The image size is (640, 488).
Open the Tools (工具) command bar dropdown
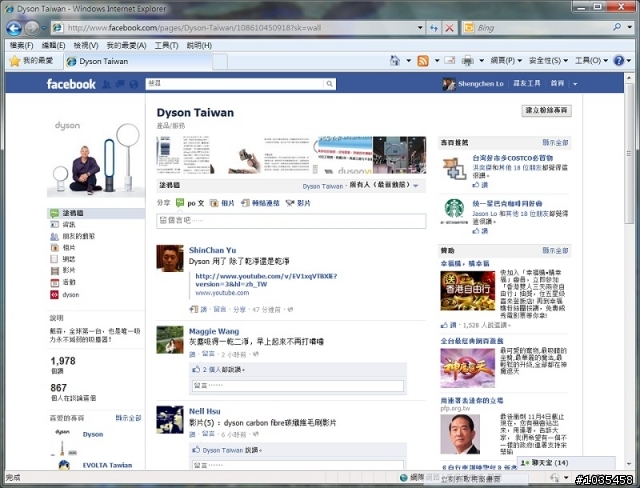click(591, 60)
